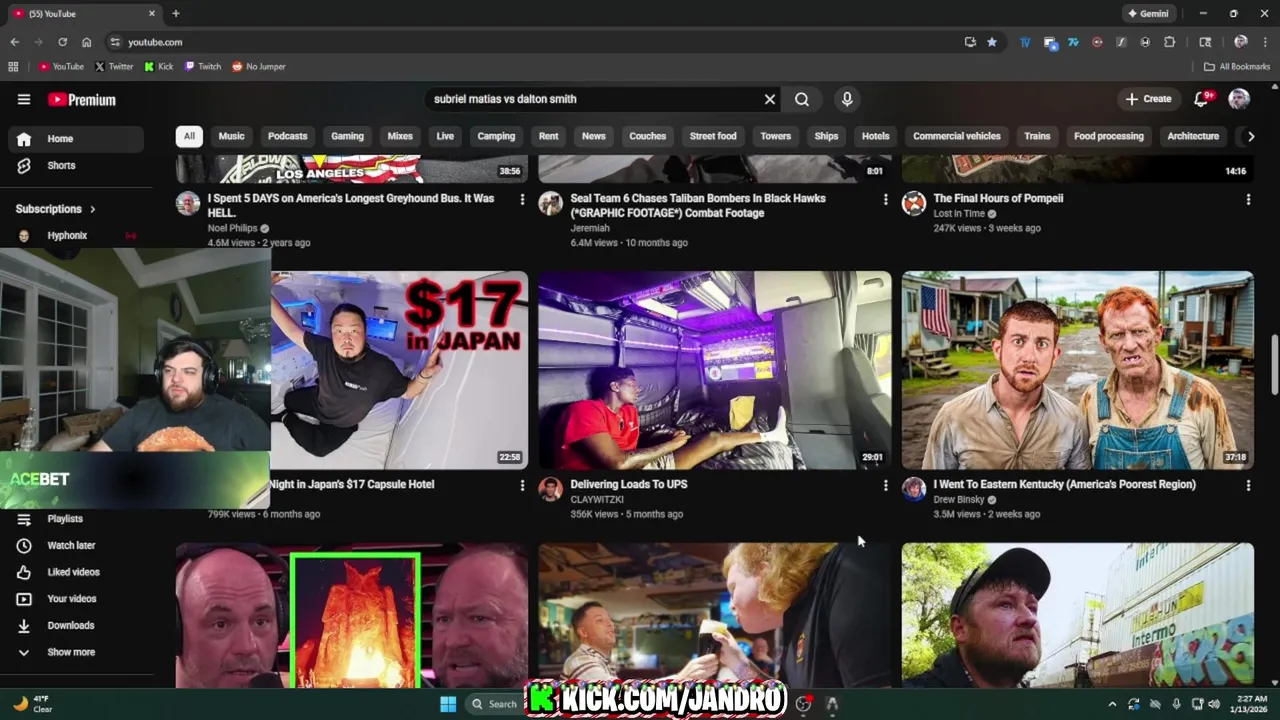1280x720 pixels.
Task: Open the Noel Philips channel link
Action: 232,228
